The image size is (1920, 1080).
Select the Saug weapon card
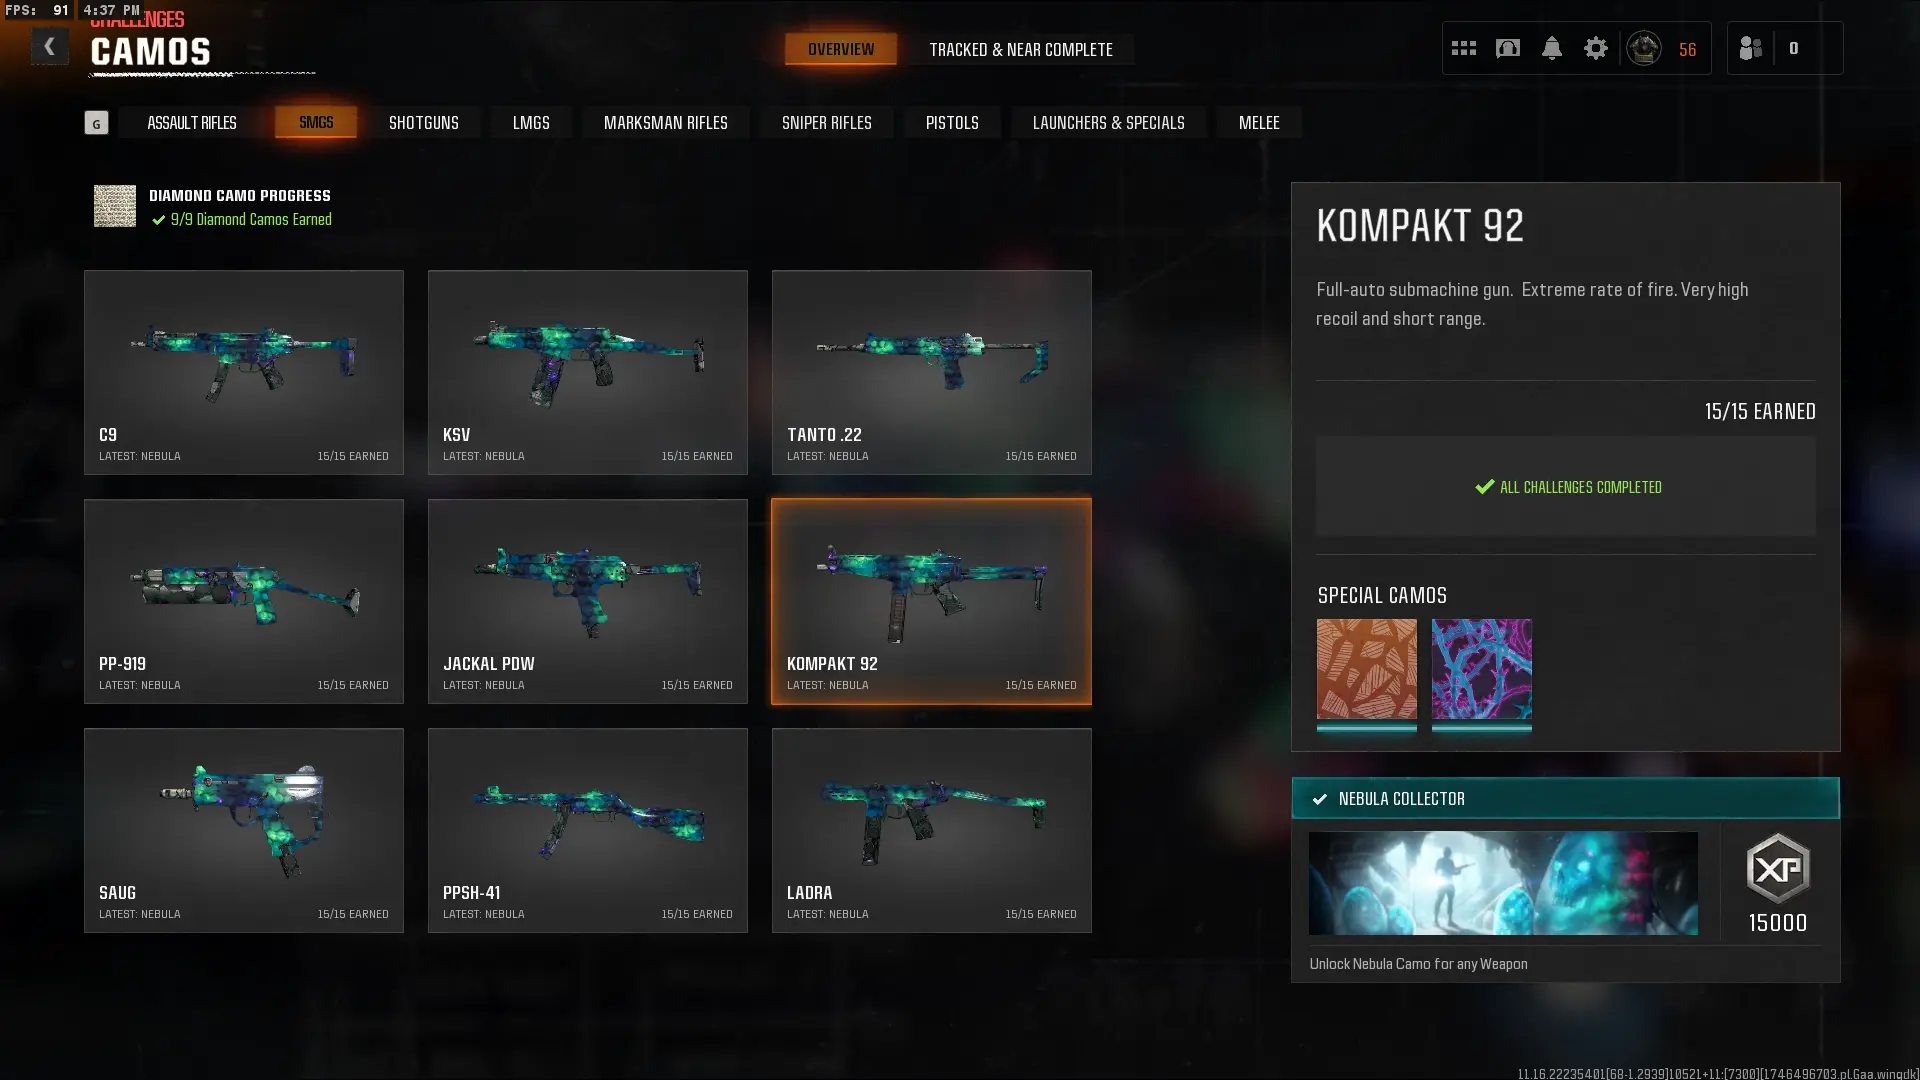tap(244, 830)
